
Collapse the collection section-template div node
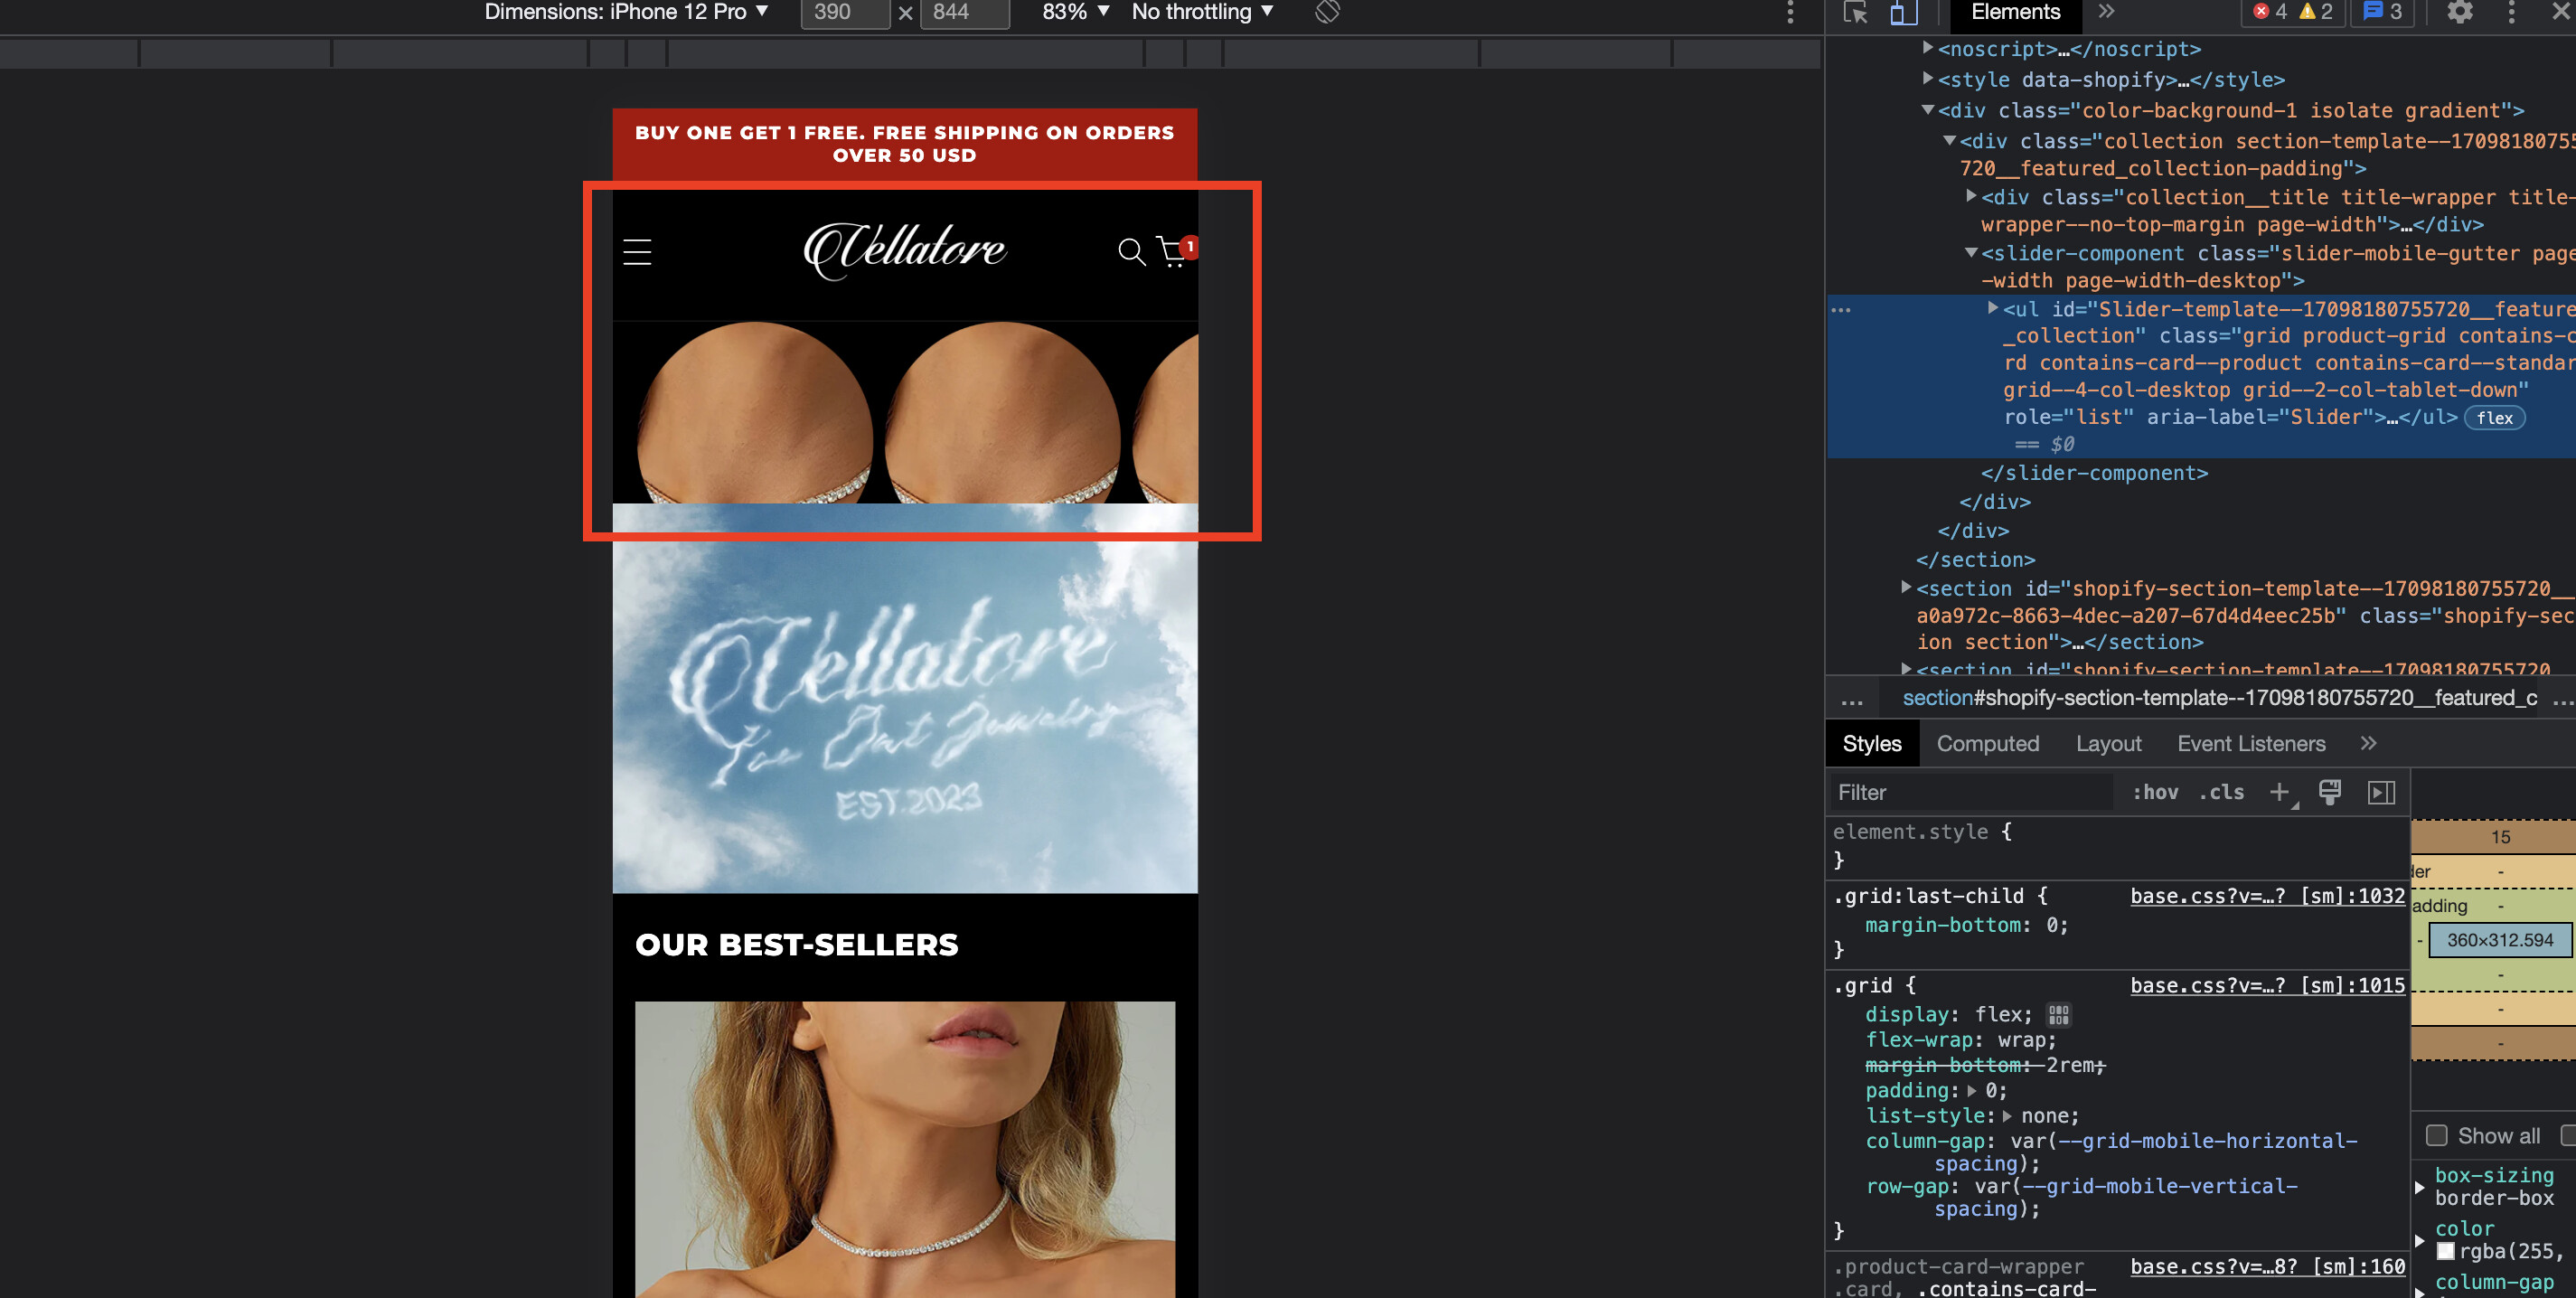(x=1949, y=140)
